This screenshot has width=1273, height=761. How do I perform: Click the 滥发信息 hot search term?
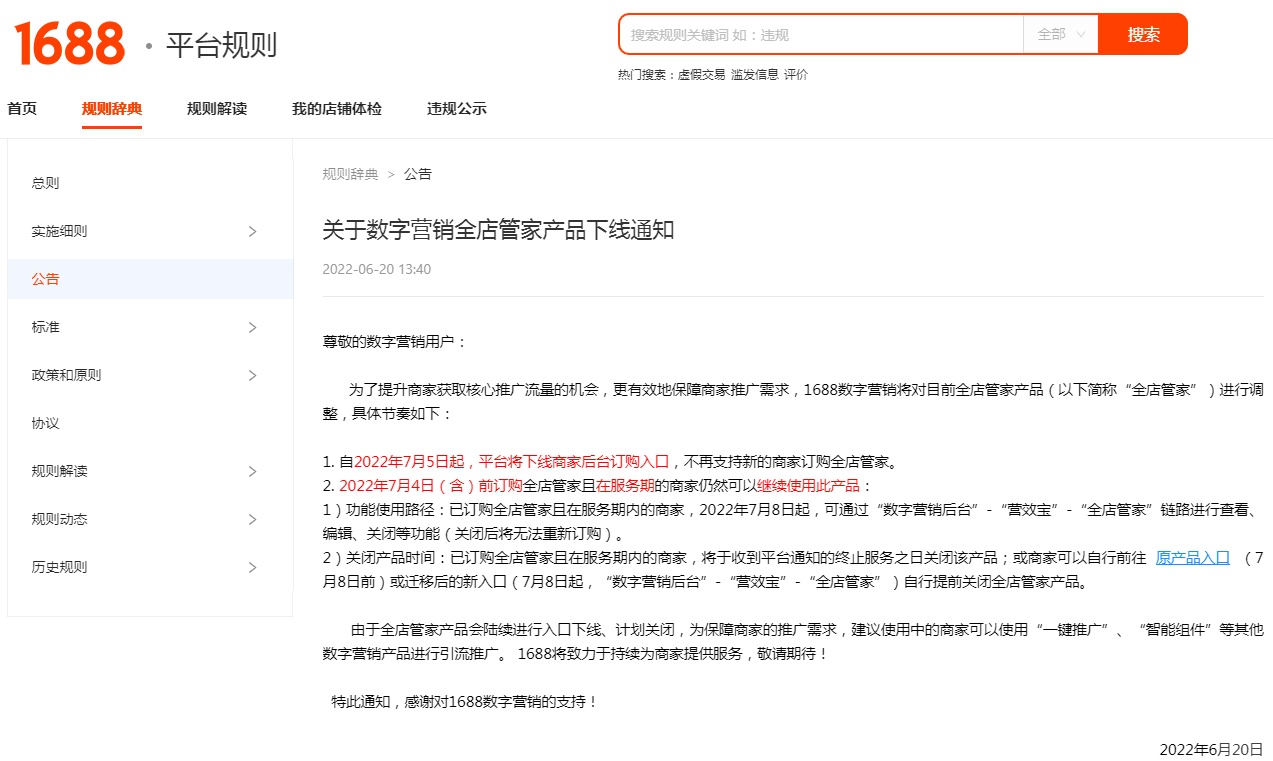[754, 75]
